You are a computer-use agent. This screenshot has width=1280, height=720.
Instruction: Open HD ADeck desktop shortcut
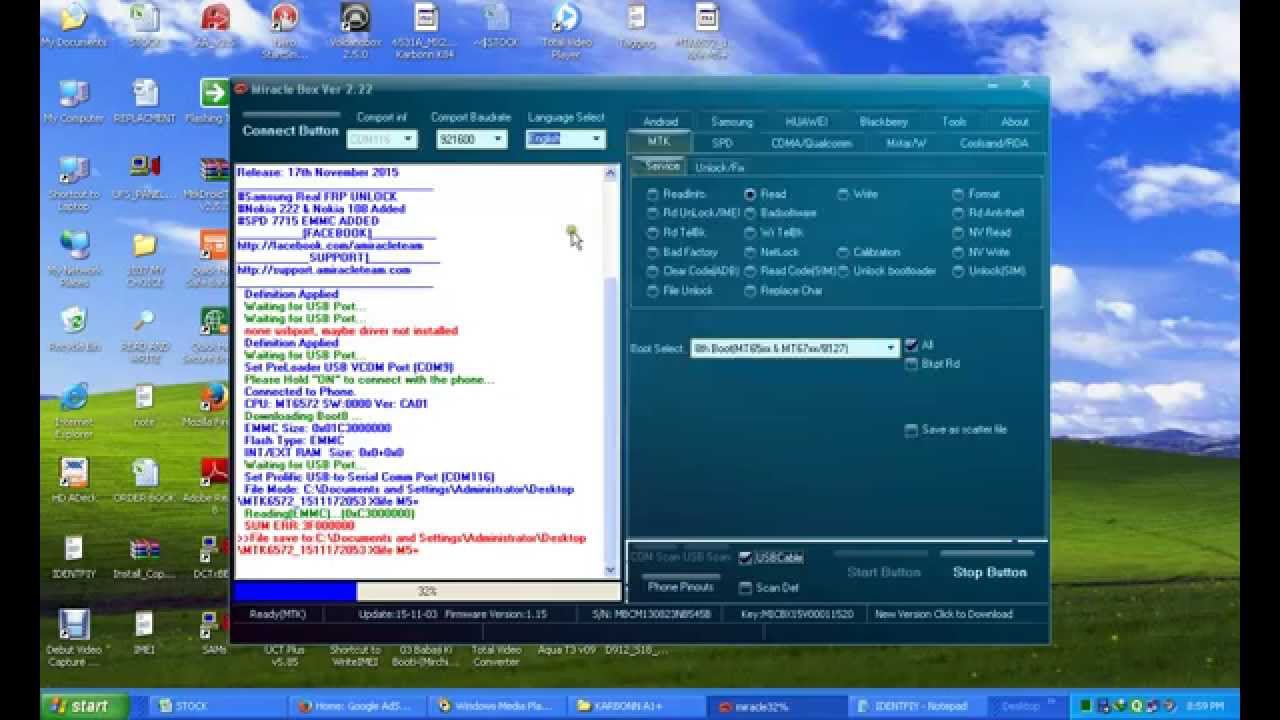(x=73, y=481)
